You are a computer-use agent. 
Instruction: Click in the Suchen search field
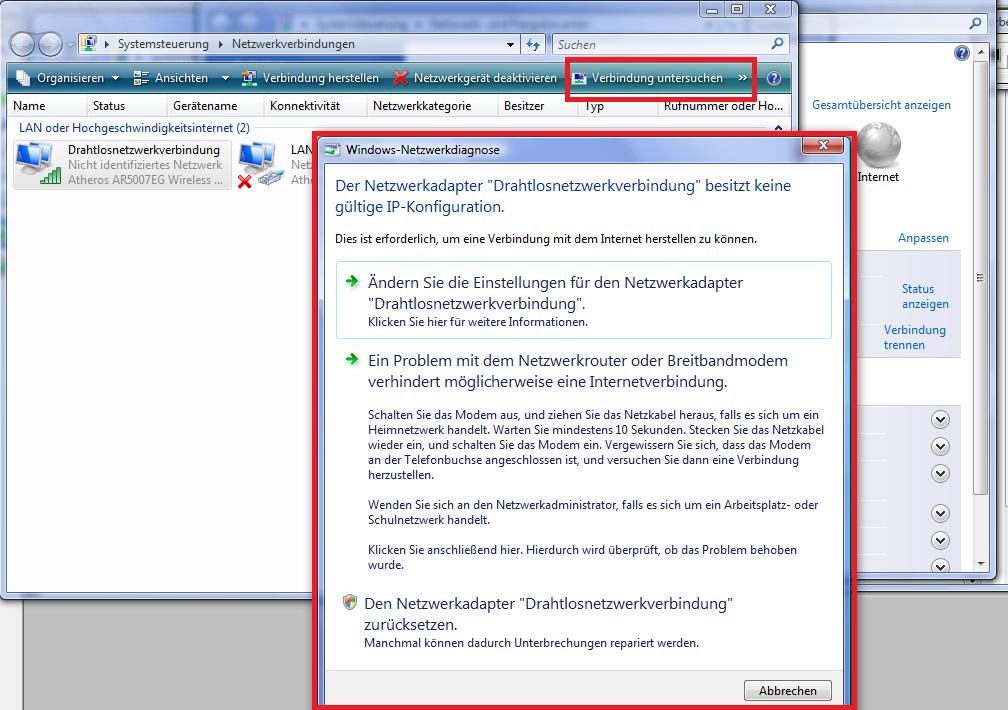(x=660, y=44)
